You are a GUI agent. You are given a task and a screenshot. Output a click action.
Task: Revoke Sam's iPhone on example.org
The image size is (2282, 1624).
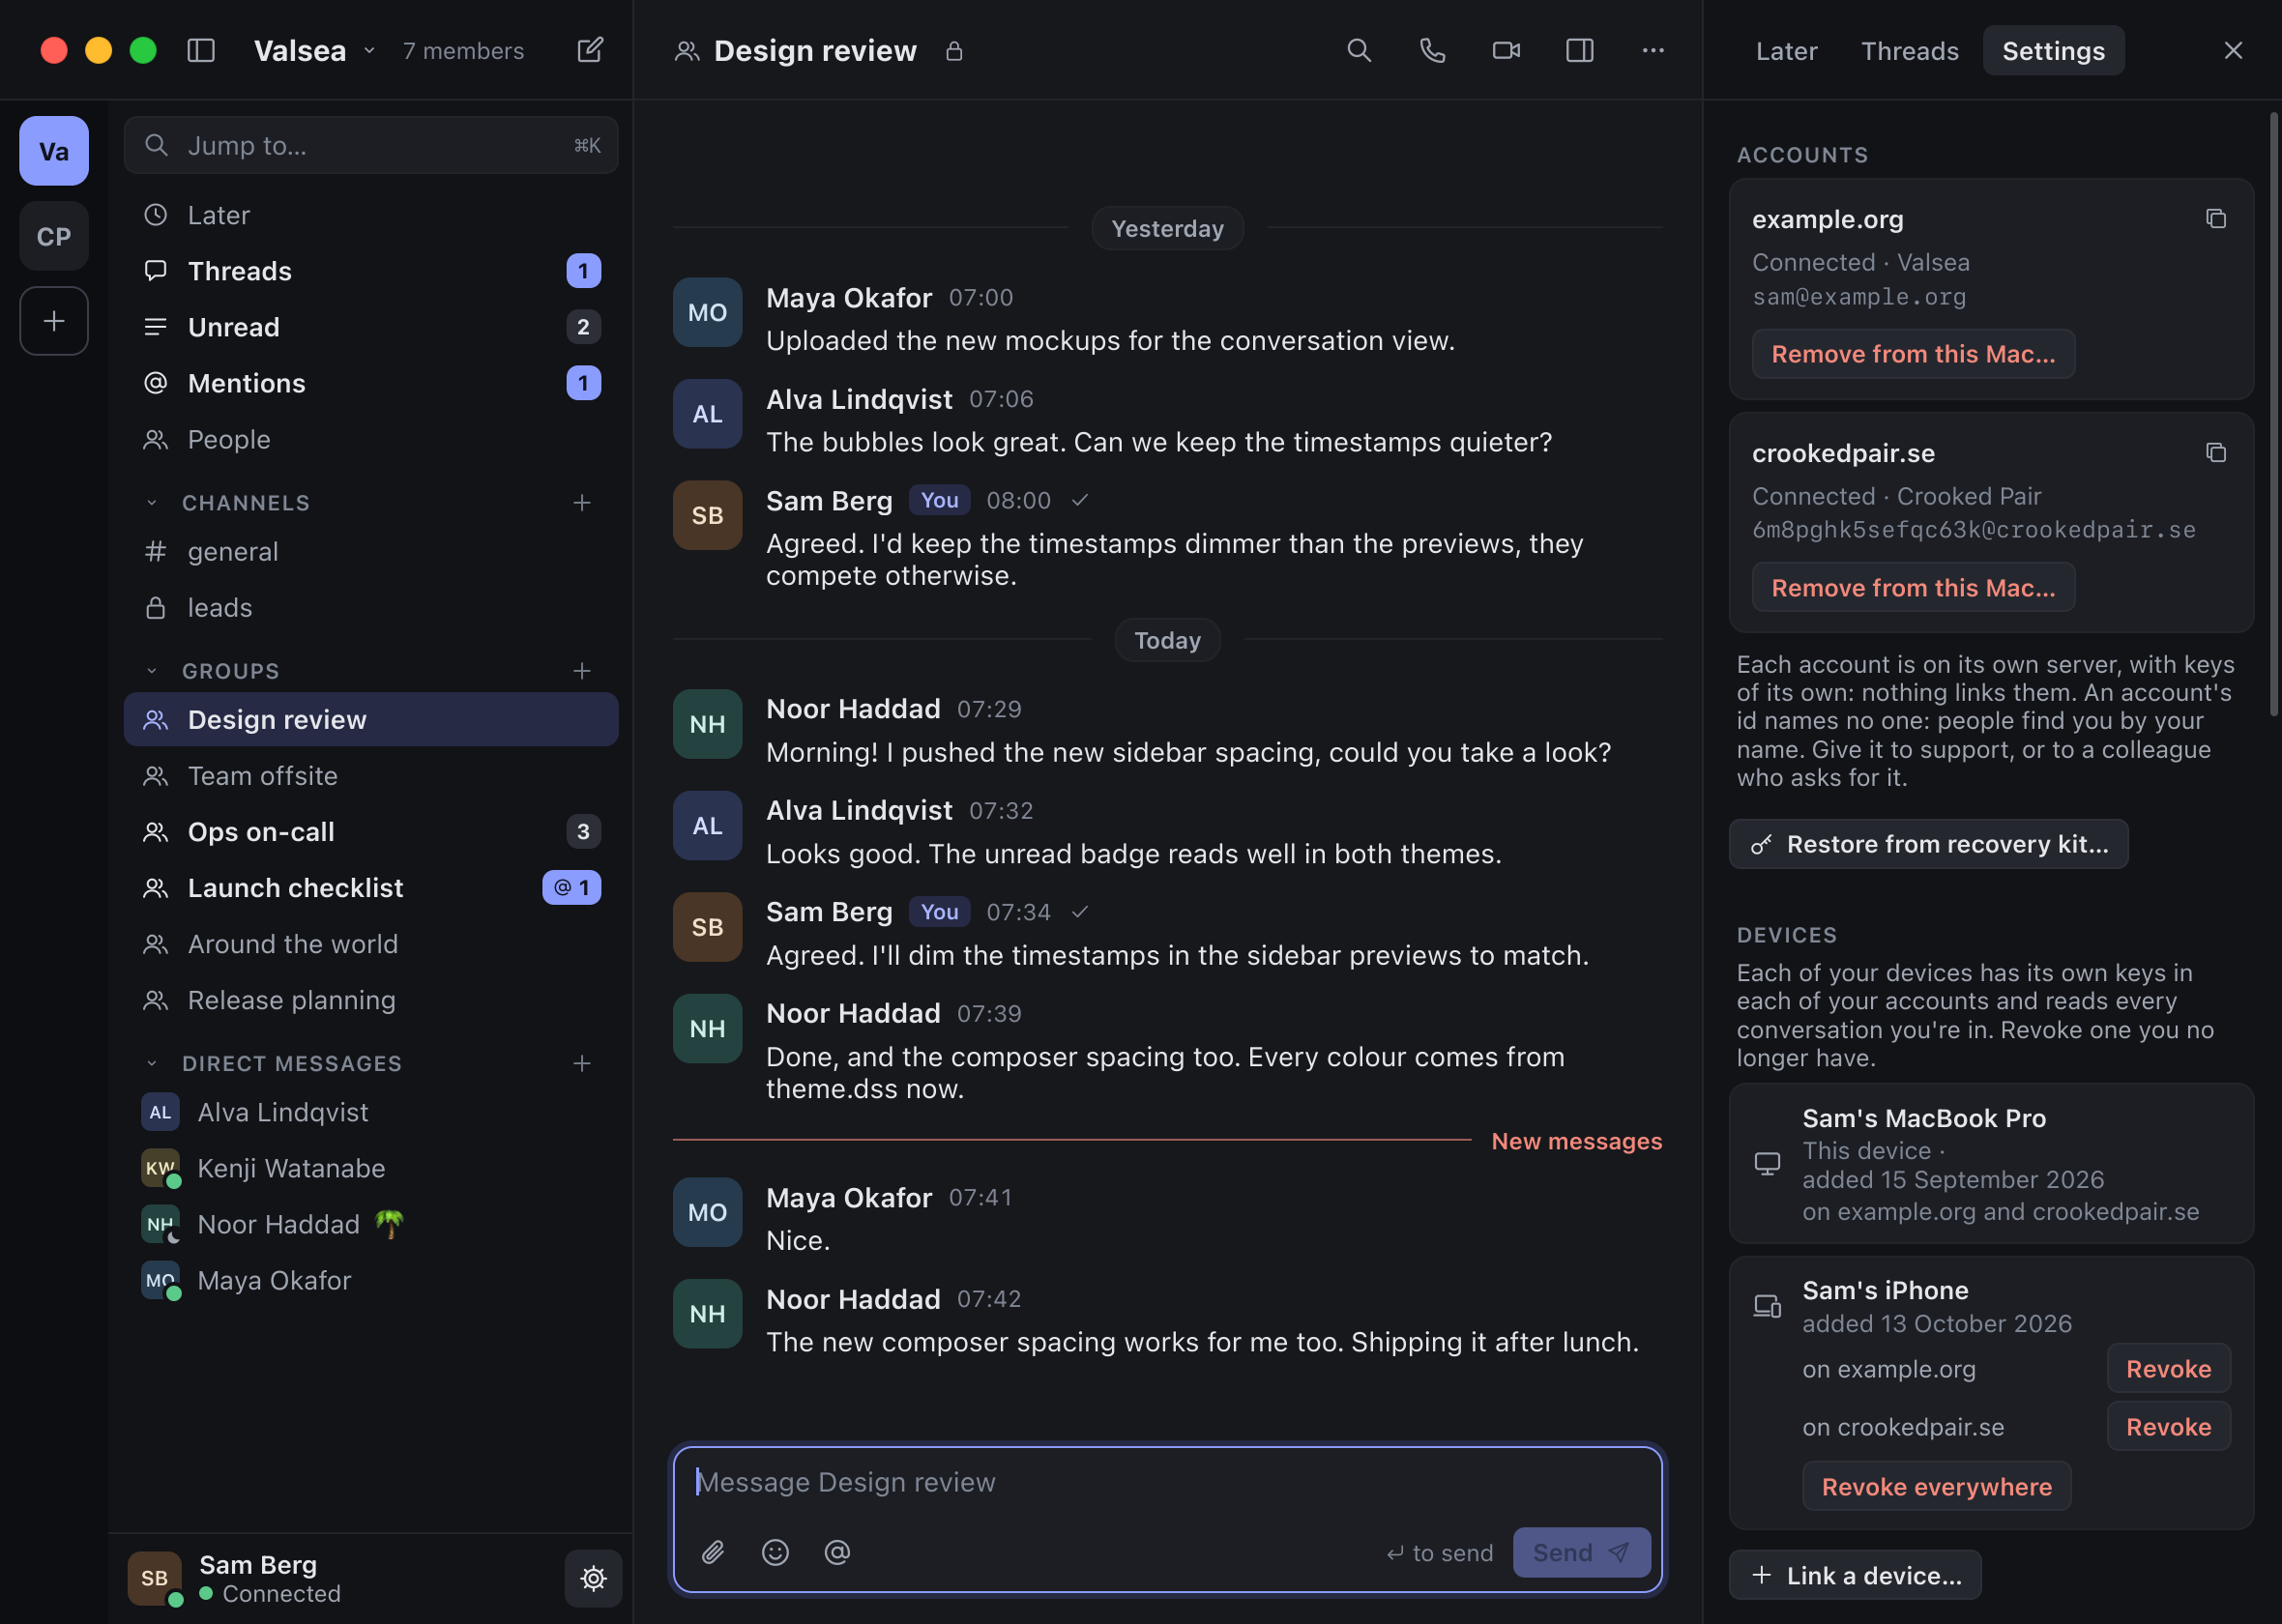(2168, 1369)
